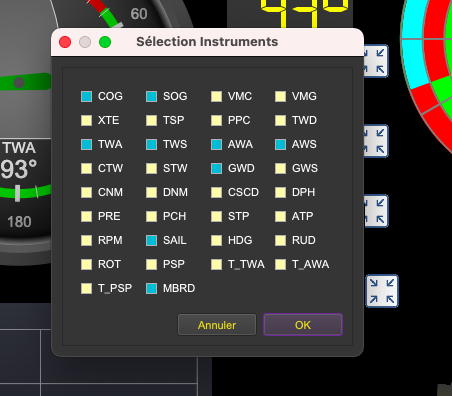The image size is (452, 396).
Task: Uncheck the COG instrument checkbox
Action: coord(87,96)
